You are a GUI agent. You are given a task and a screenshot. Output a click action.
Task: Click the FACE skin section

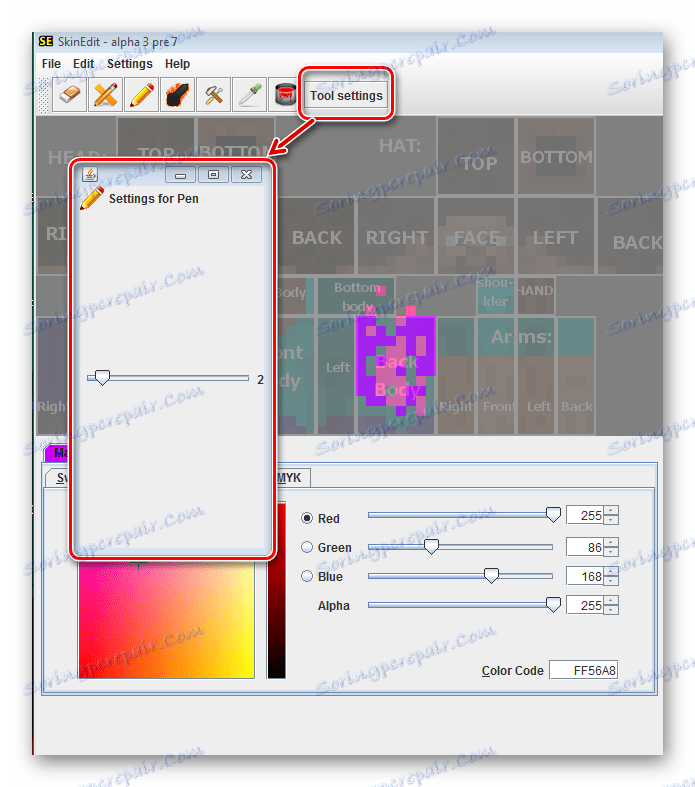[476, 236]
